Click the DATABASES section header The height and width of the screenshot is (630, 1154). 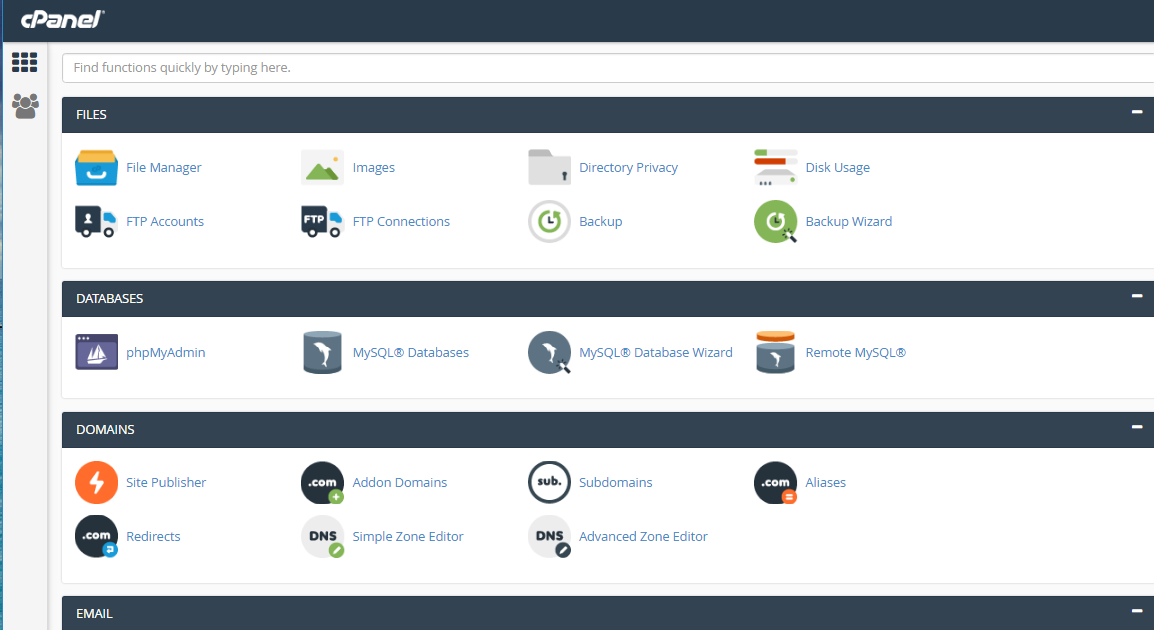click(608, 299)
